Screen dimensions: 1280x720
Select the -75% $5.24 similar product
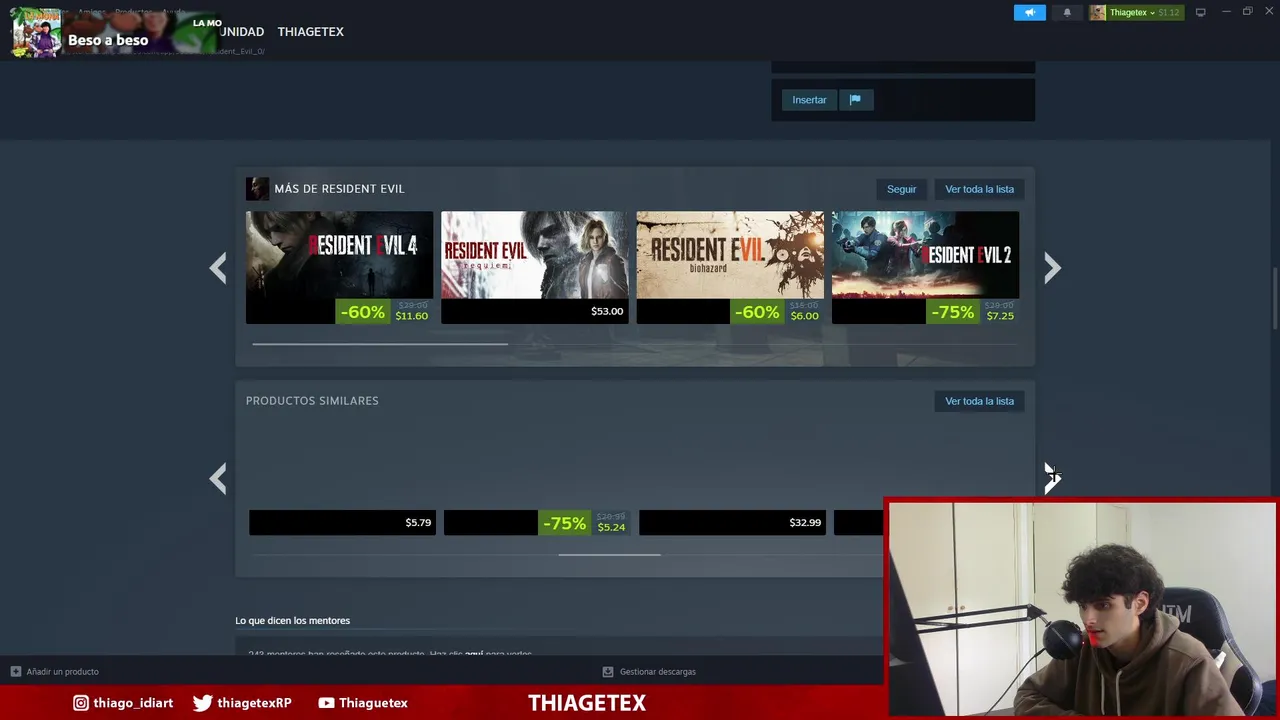[x=537, y=522]
